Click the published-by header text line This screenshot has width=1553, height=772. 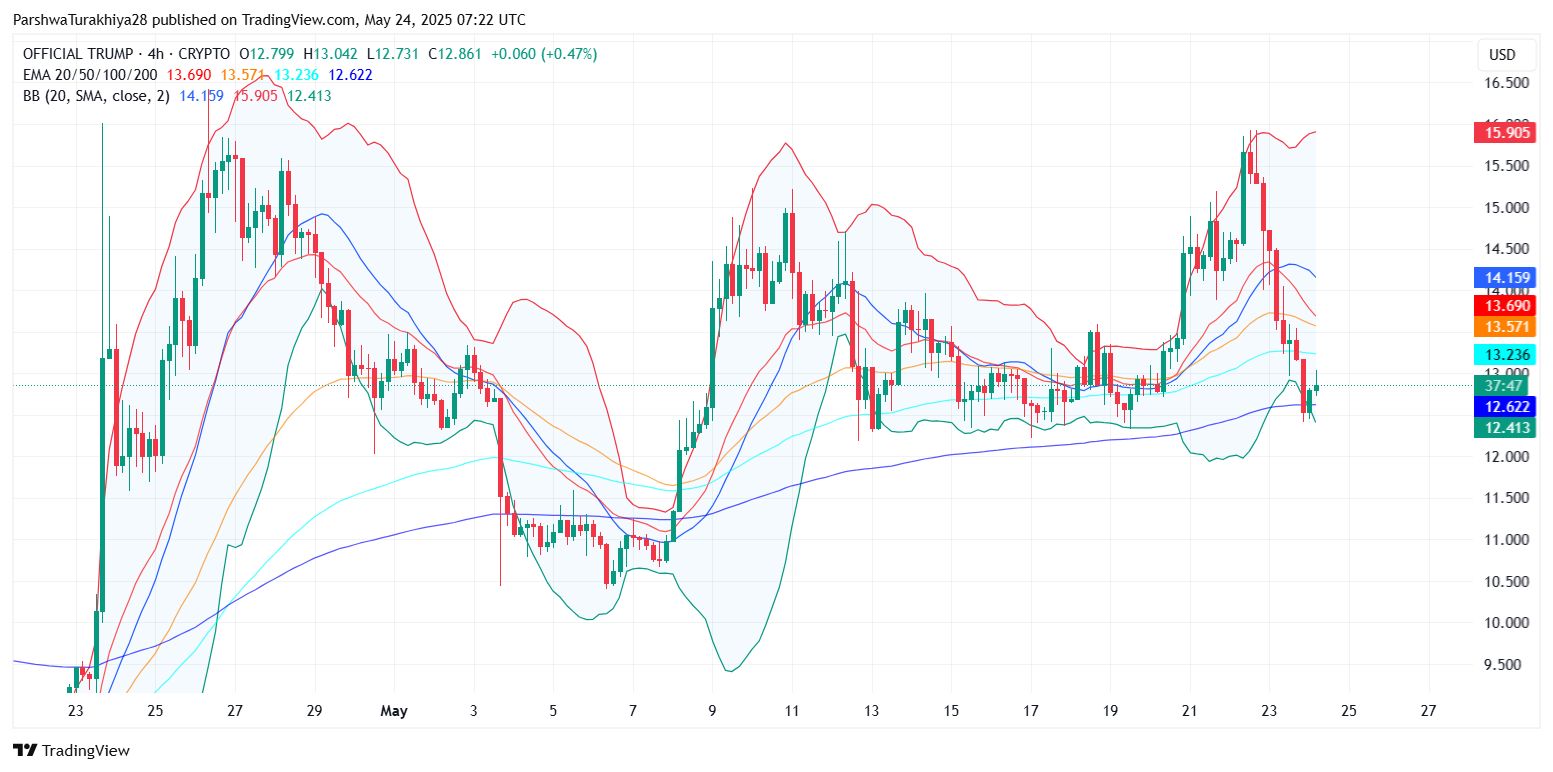[x=269, y=20]
